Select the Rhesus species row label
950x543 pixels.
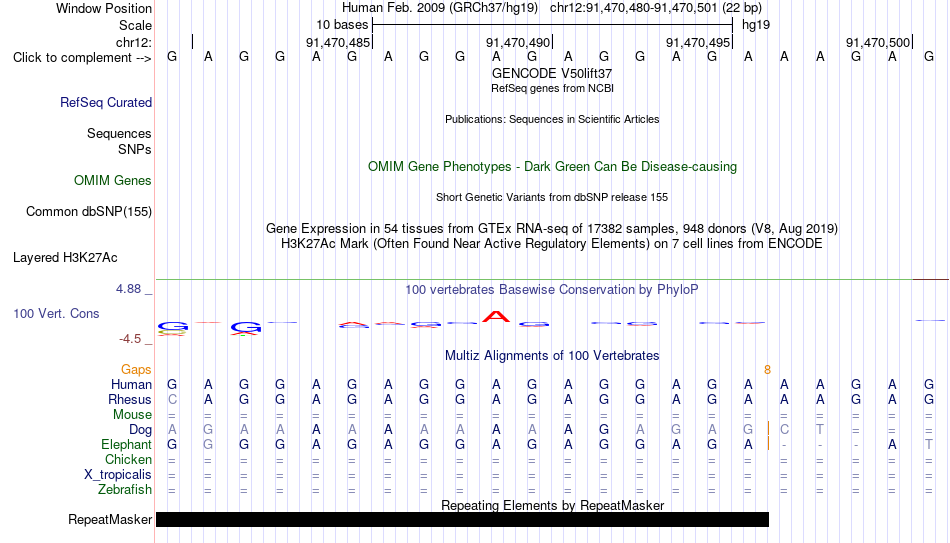coord(130,400)
